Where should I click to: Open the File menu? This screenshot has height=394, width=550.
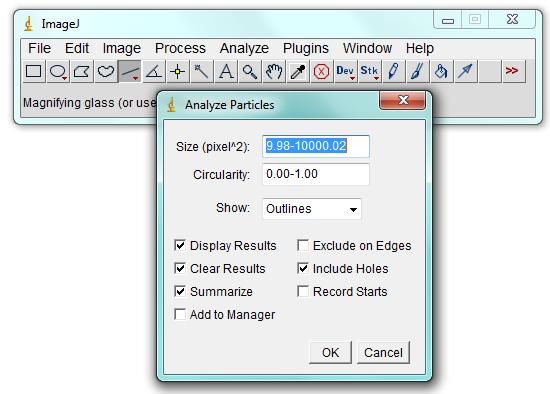[39, 48]
